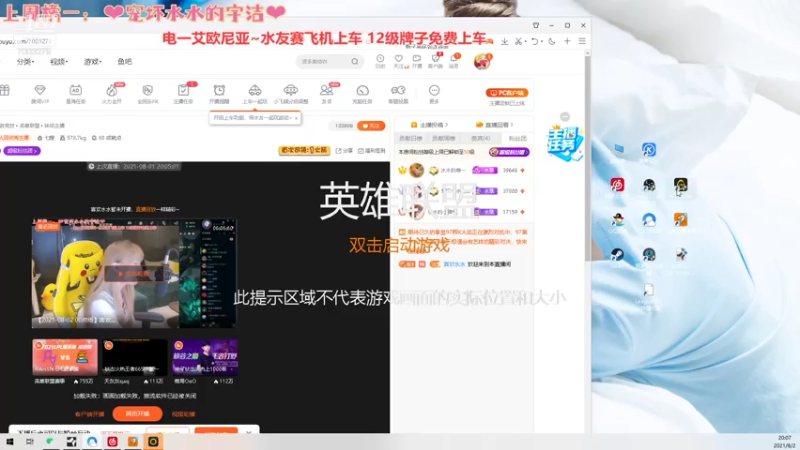800x450 pixels.
Task: Open the 主播任务 floating badge
Action: click(x=564, y=142)
